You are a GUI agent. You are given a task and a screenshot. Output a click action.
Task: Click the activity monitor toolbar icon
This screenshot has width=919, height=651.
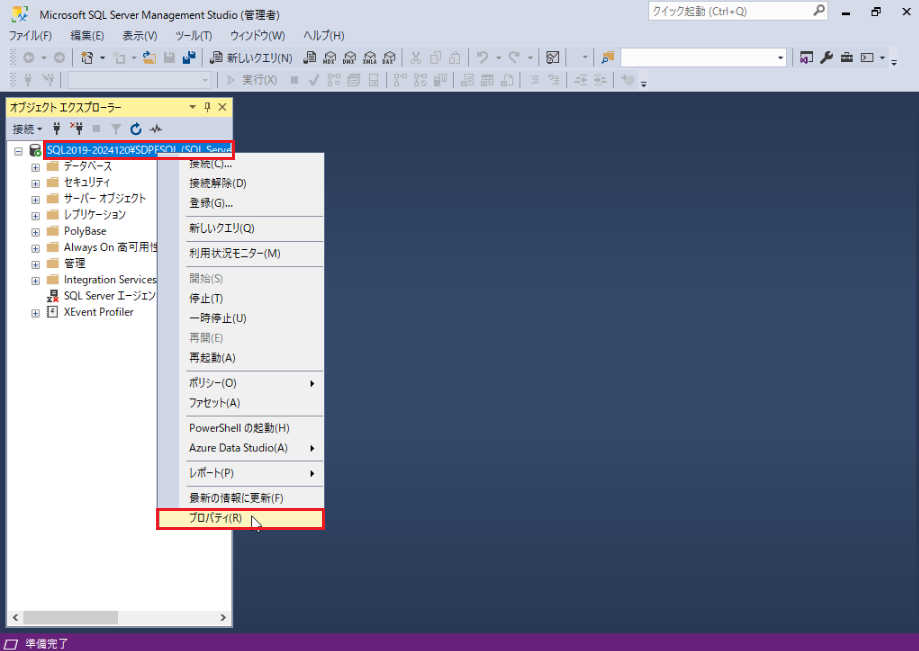pos(552,57)
